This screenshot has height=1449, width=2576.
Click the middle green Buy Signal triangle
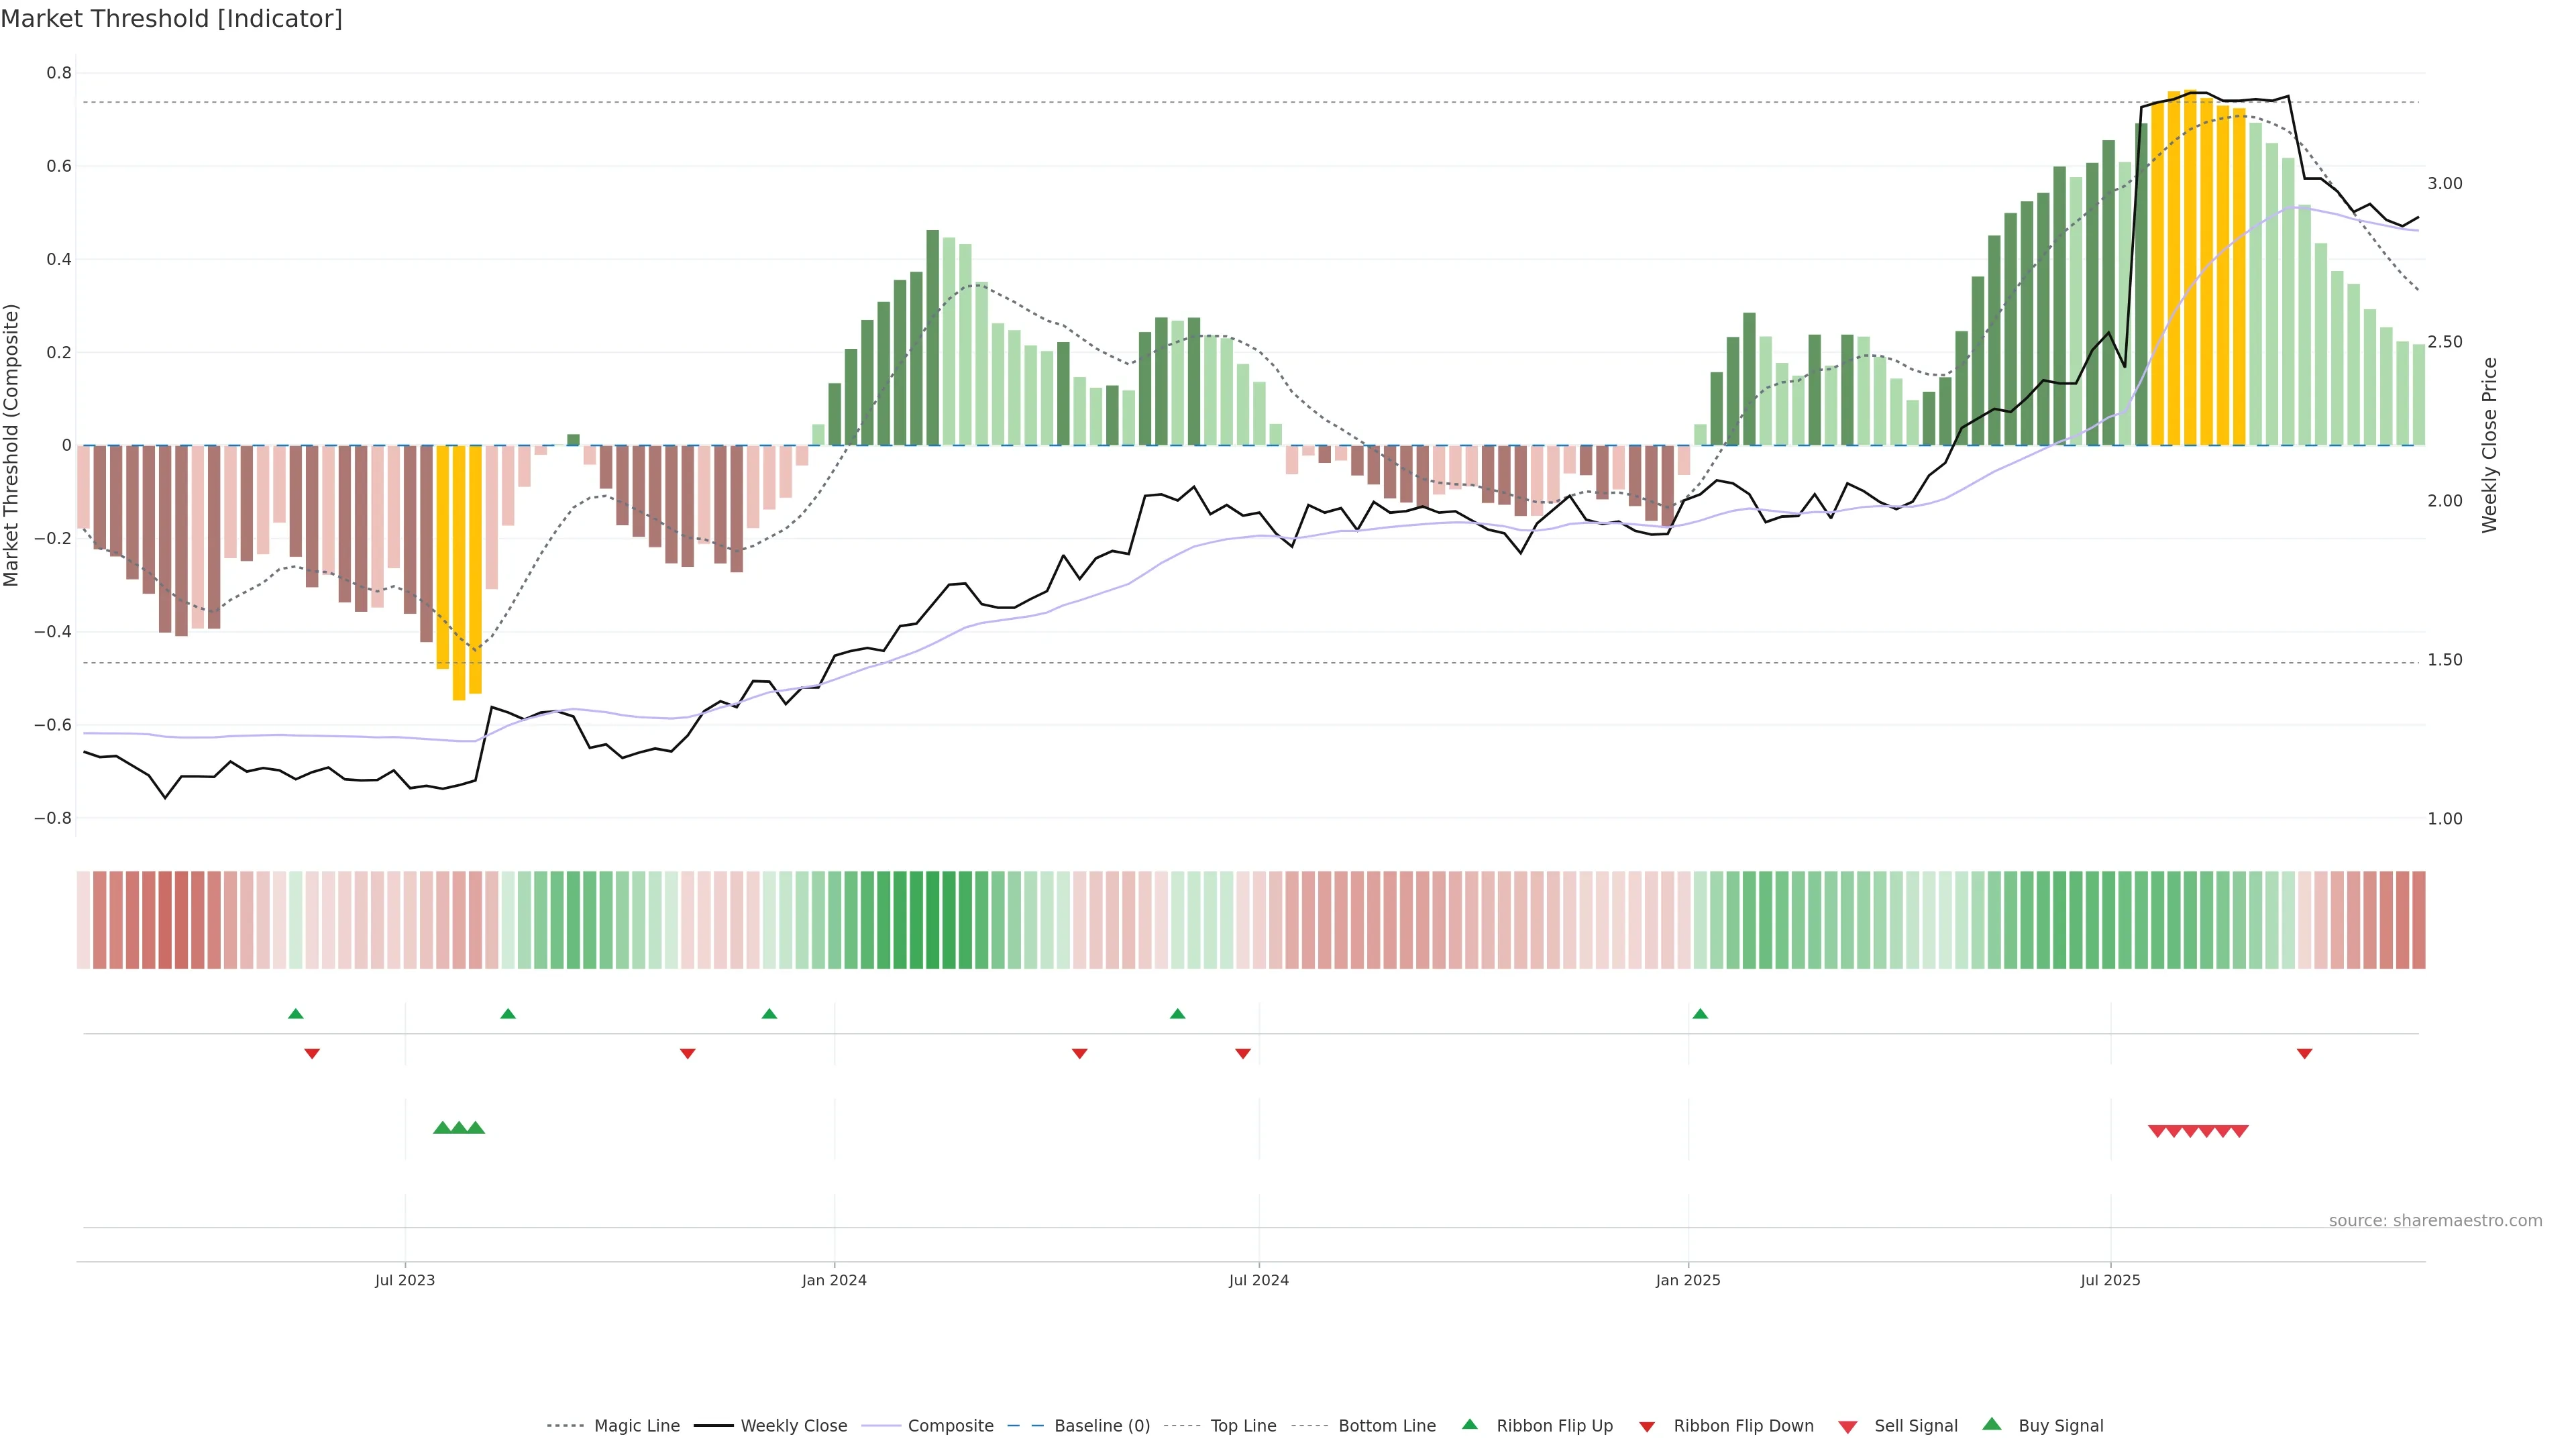[x=459, y=1128]
